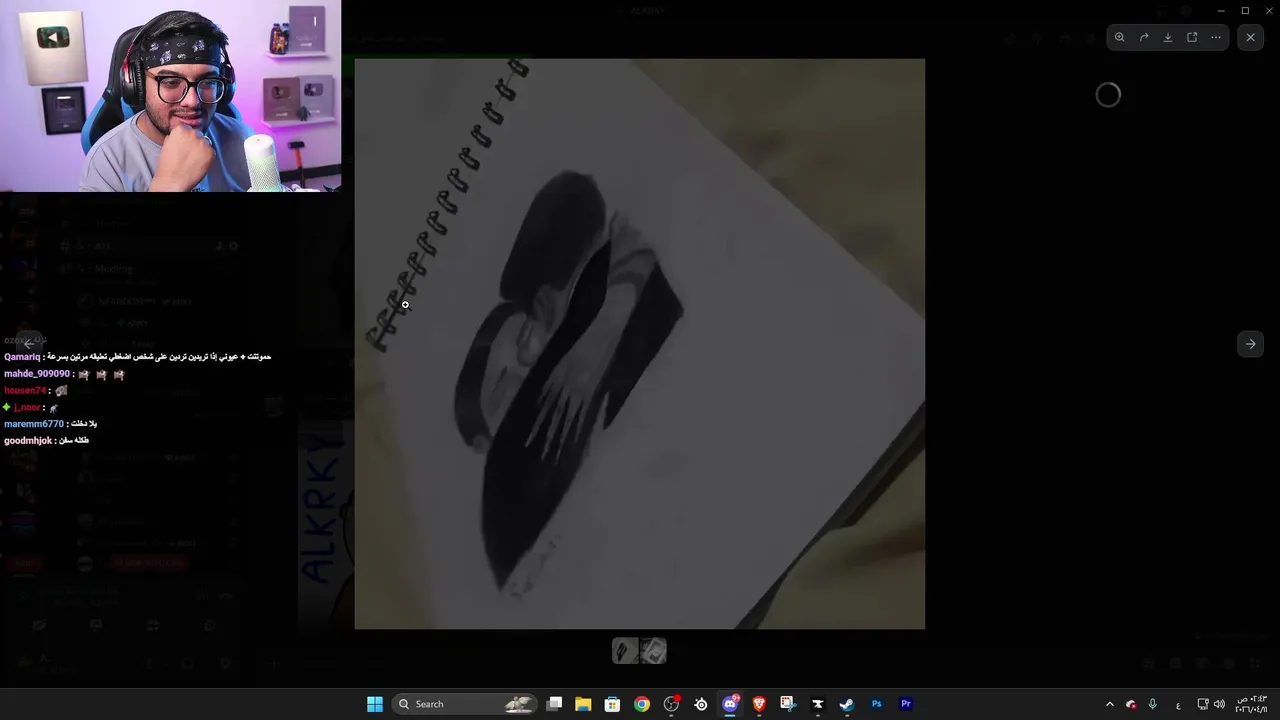Open Steam from the taskbar
Viewport: 1280px width, 720px height.
[847, 704]
